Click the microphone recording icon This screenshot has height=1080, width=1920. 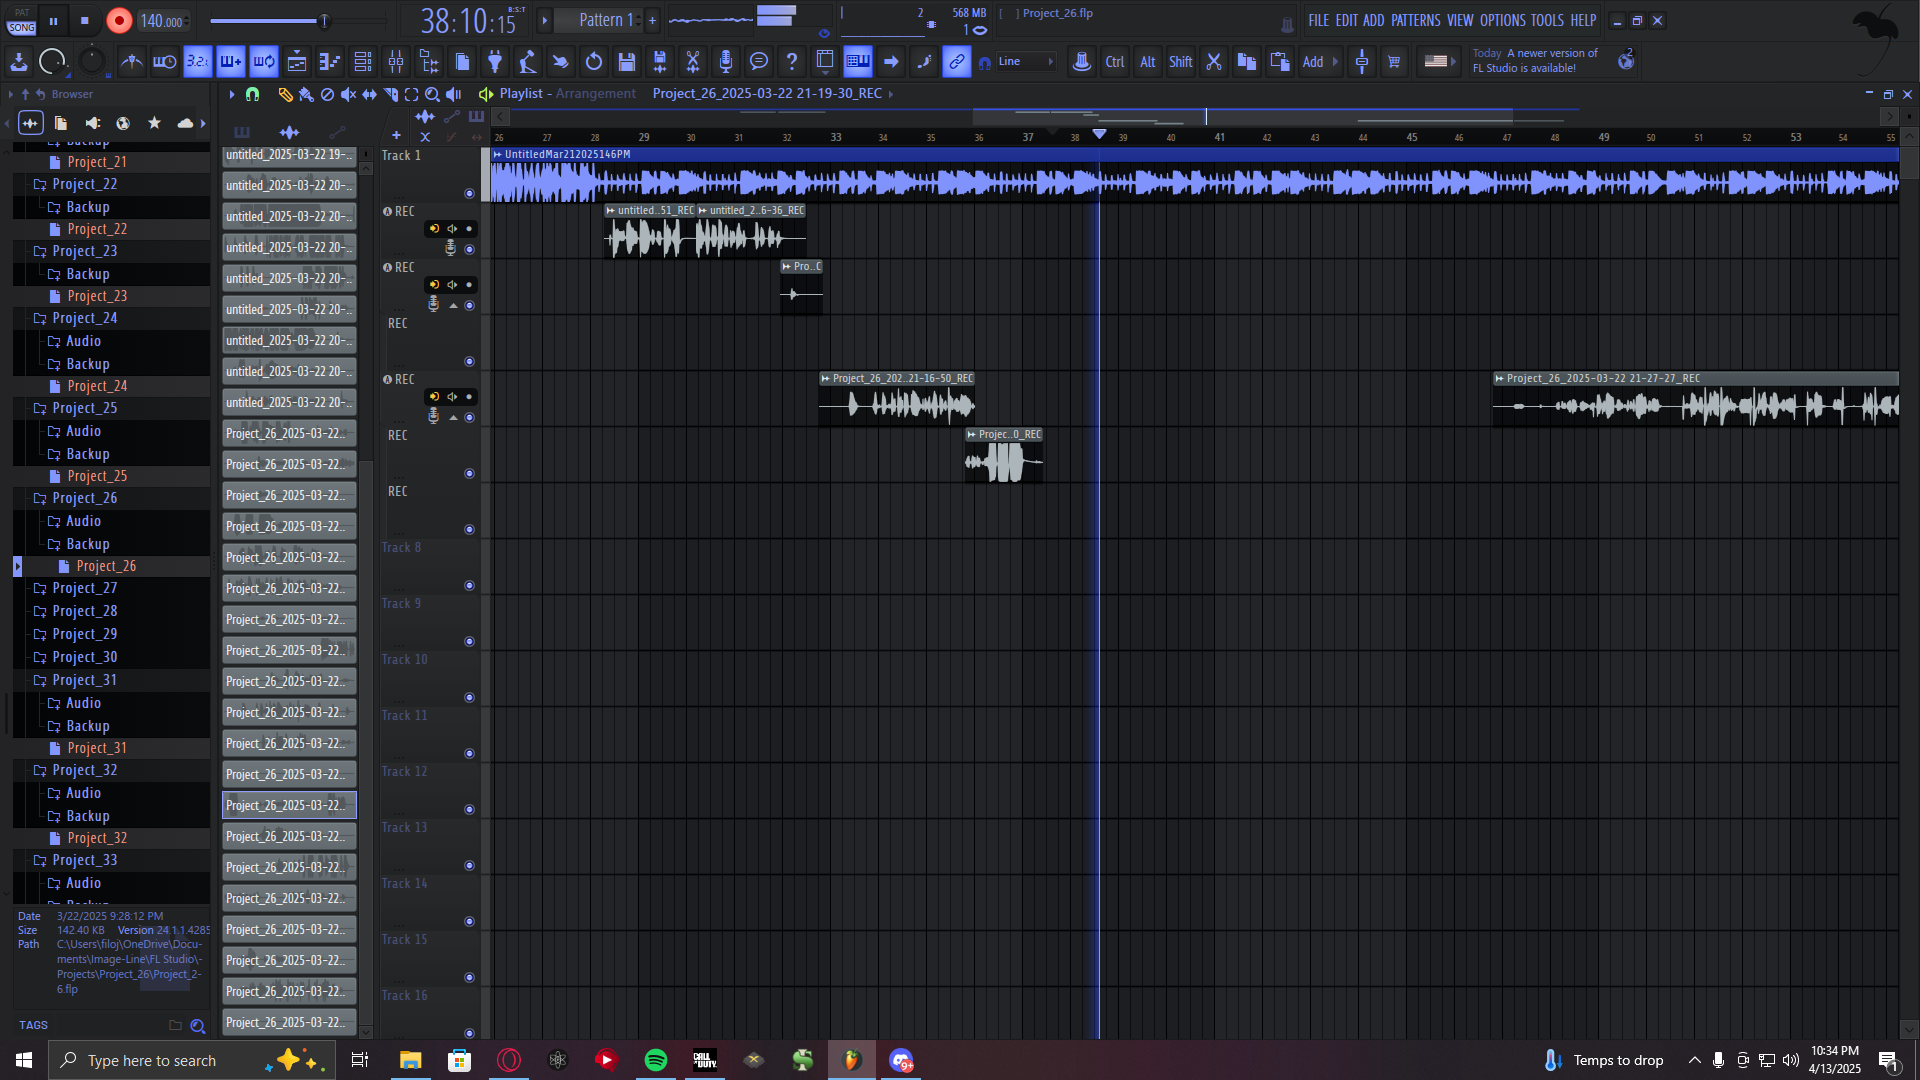(x=726, y=62)
